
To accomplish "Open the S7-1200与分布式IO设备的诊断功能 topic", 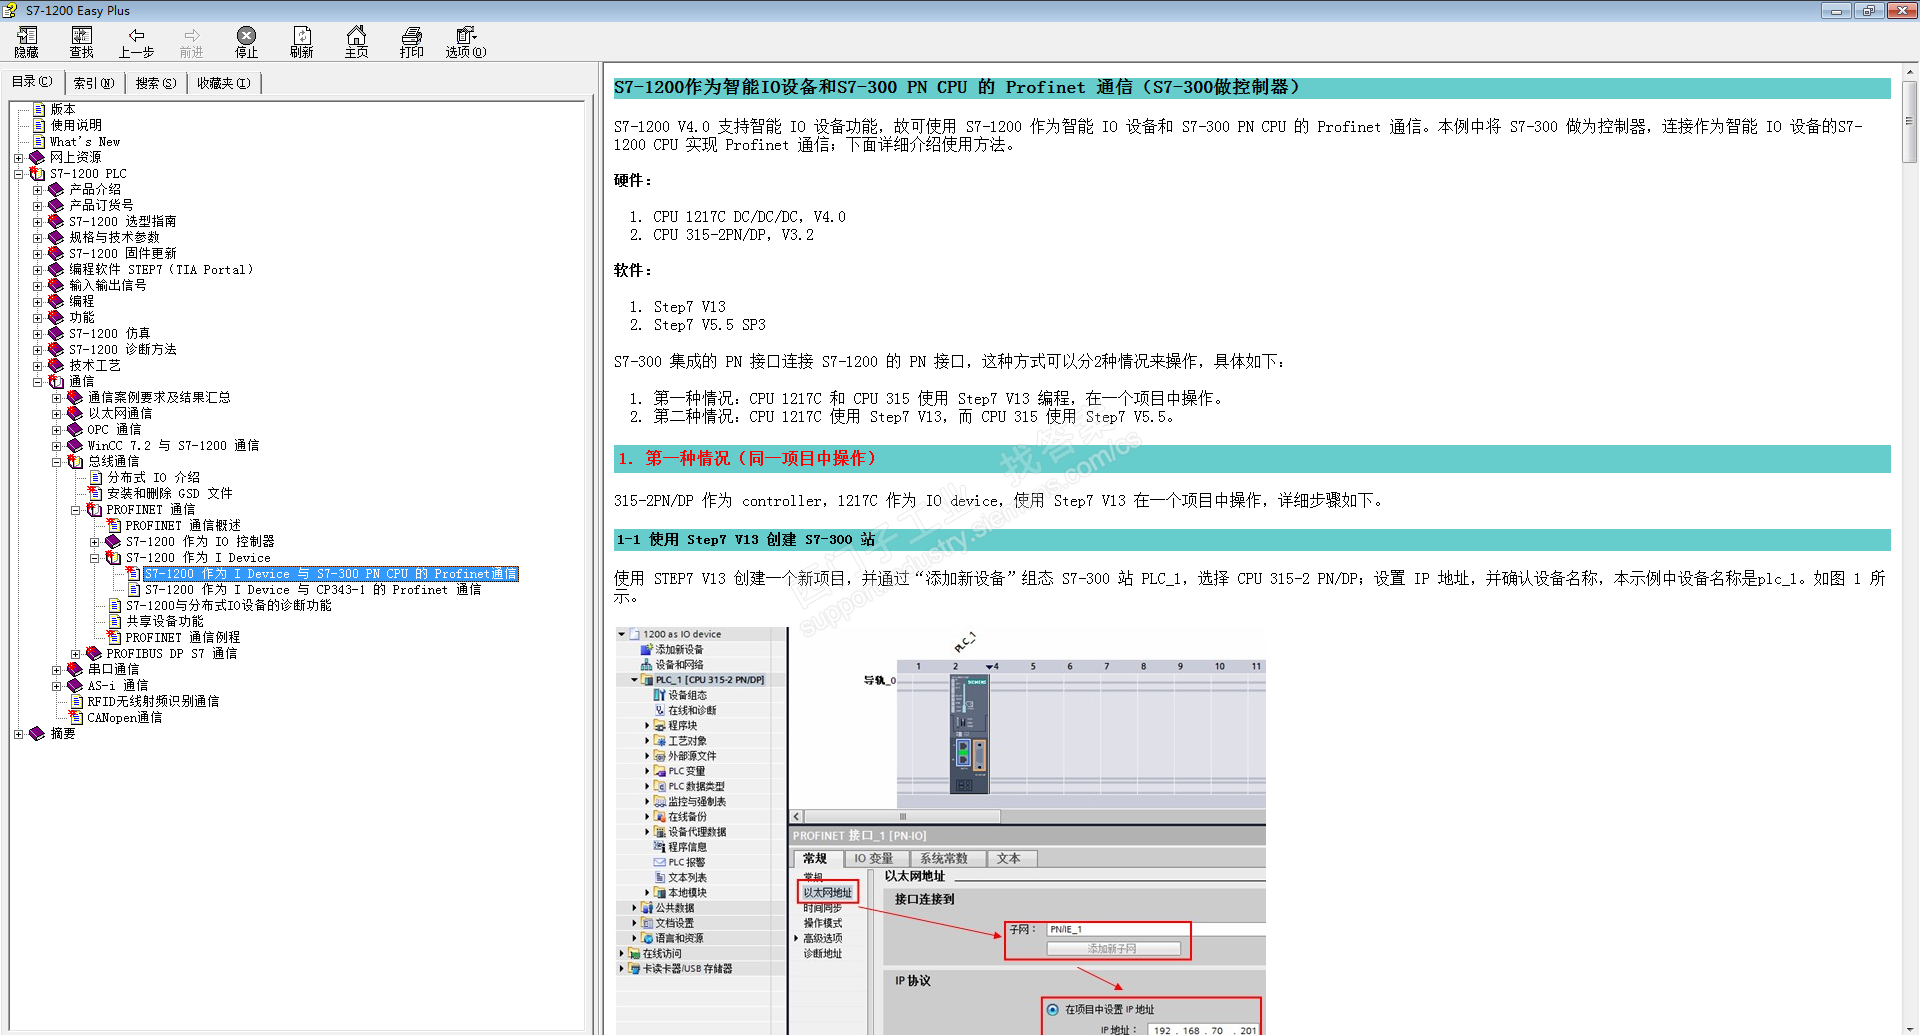I will (x=229, y=605).
